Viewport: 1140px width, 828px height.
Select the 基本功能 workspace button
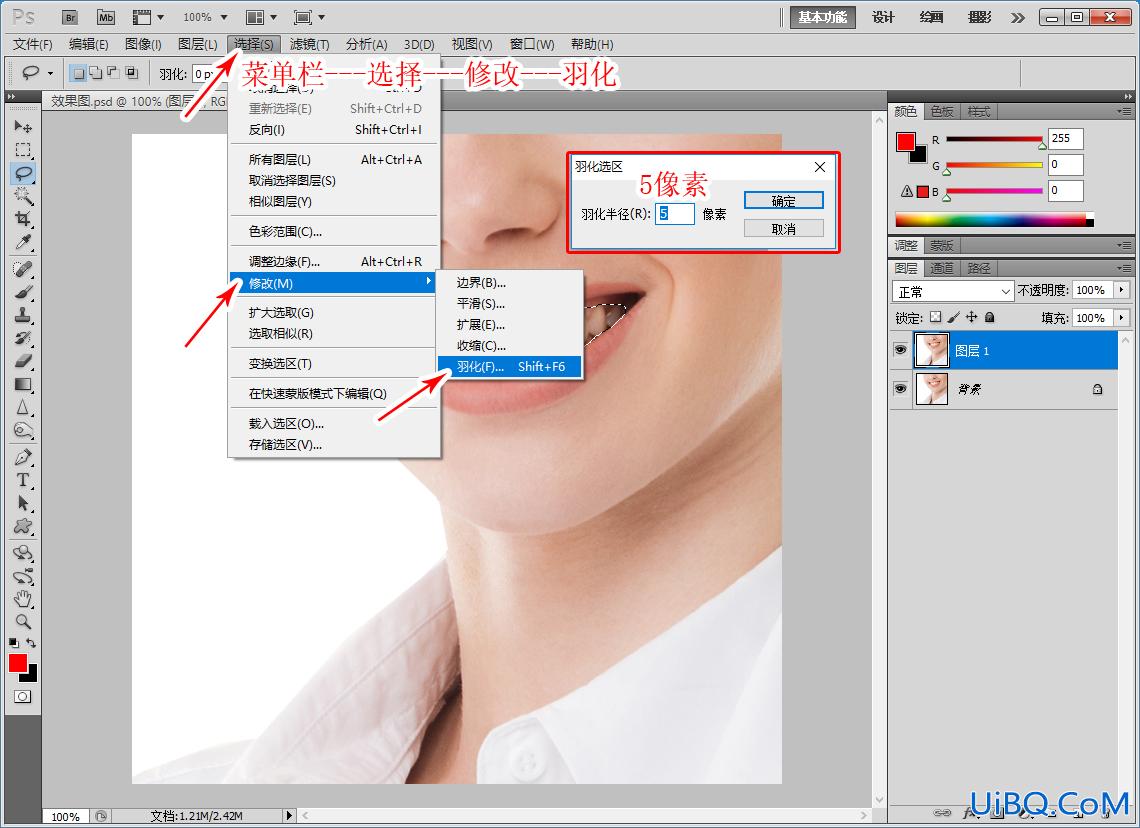point(823,17)
